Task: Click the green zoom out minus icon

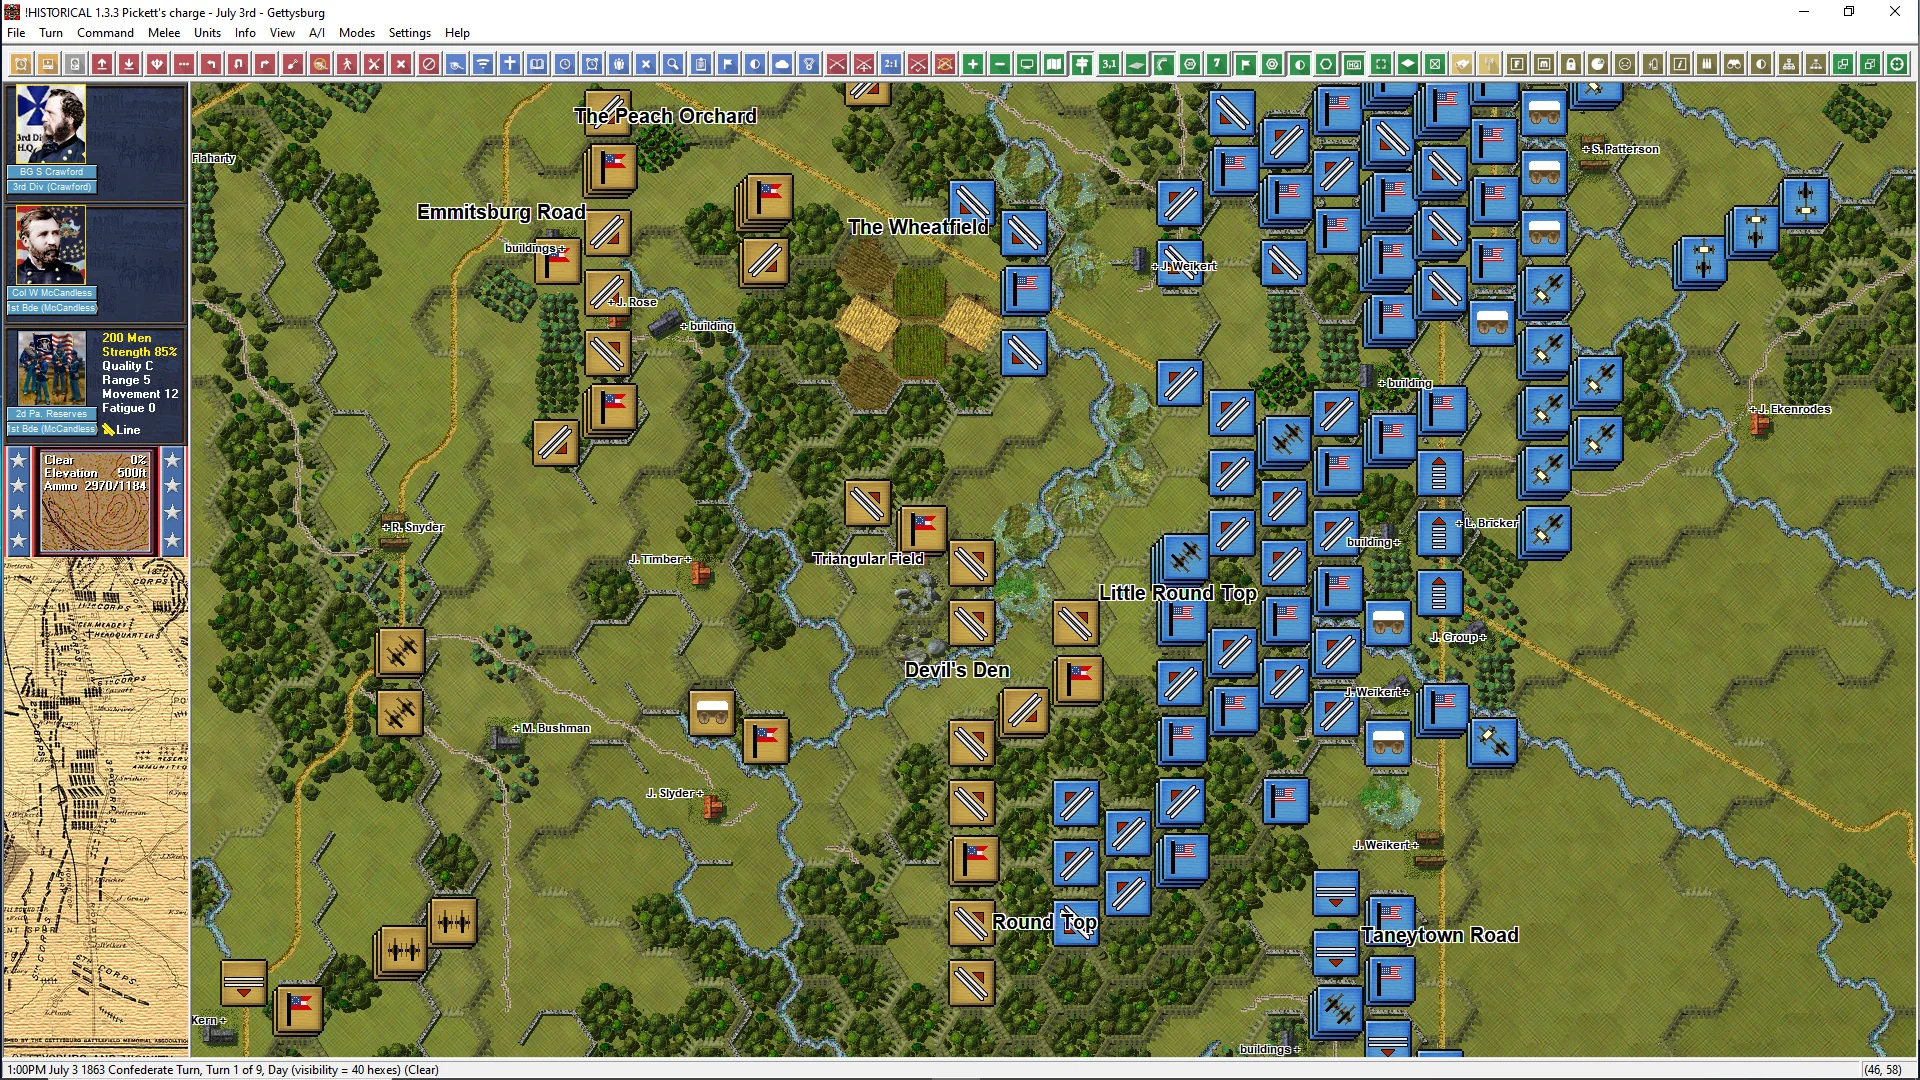Action: [999, 64]
